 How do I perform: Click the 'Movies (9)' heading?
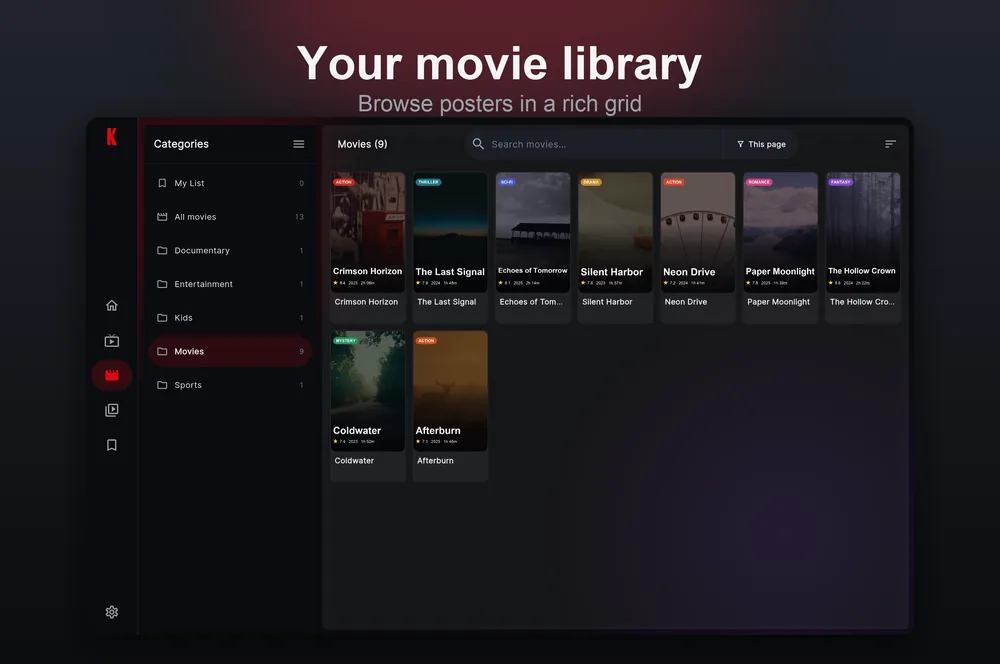point(362,144)
